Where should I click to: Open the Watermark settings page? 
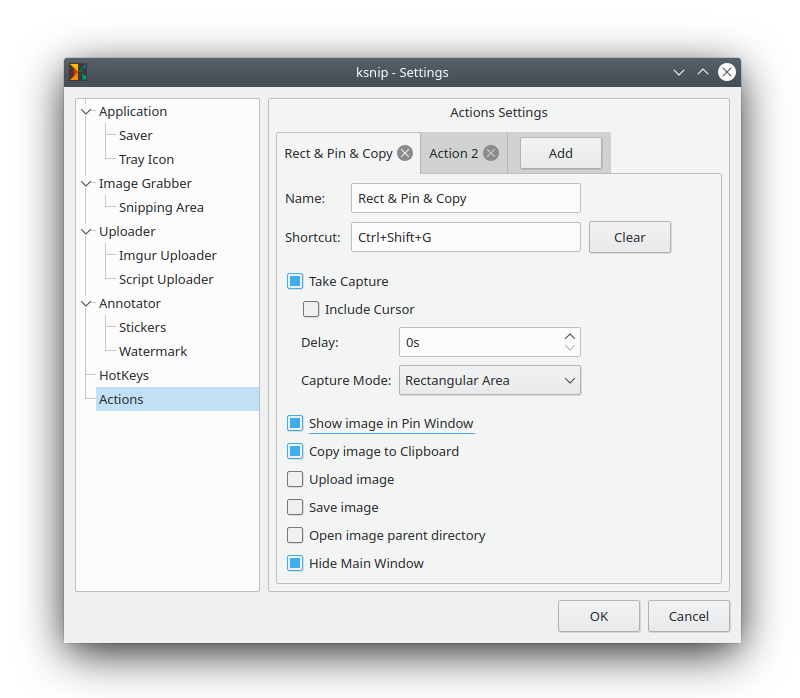click(153, 351)
